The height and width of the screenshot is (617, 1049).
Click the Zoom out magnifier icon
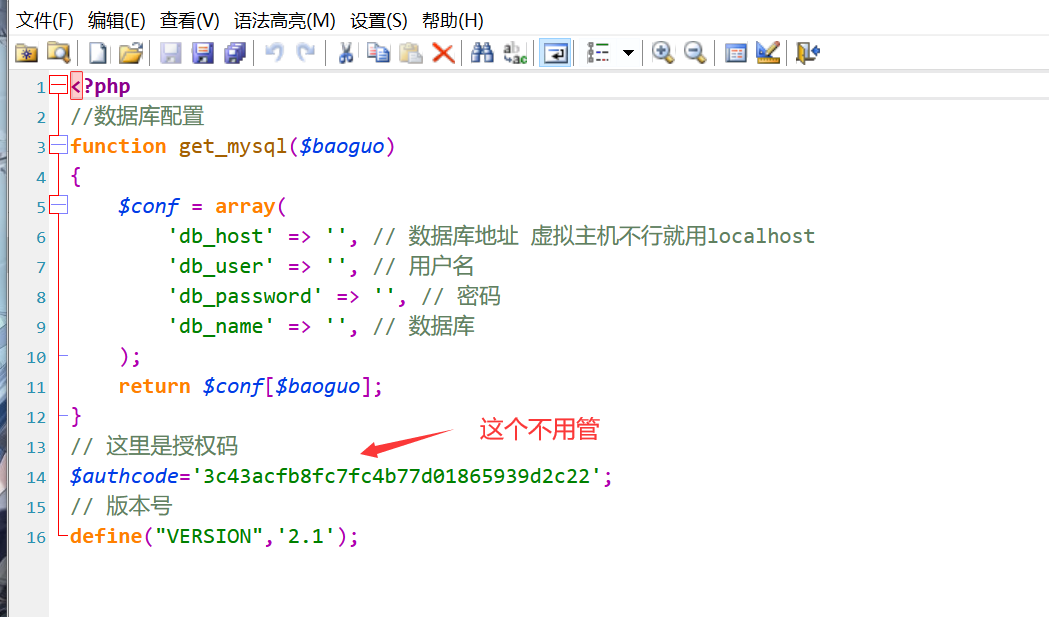pos(694,53)
